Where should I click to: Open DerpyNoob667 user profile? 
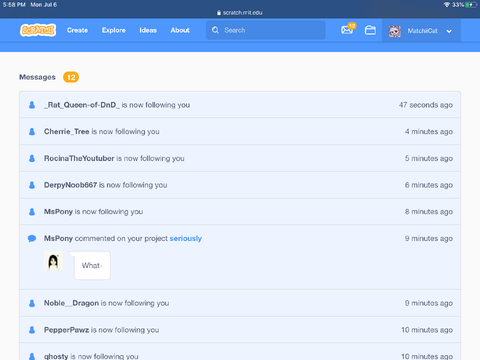(70, 185)
